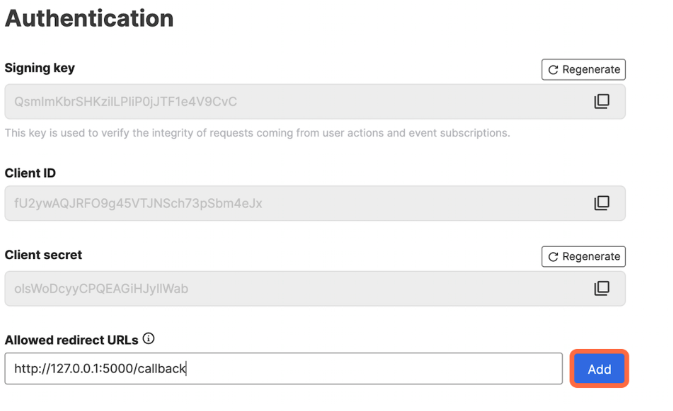The width and height of the screenshot is (673, 411).
Task: Click inside the Signing key field
Action: tap(315, 102)
